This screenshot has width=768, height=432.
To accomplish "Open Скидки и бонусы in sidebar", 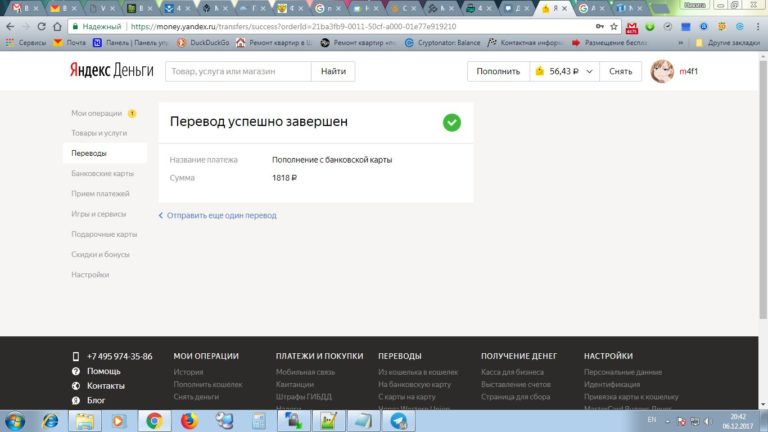I will click(100, 255).
